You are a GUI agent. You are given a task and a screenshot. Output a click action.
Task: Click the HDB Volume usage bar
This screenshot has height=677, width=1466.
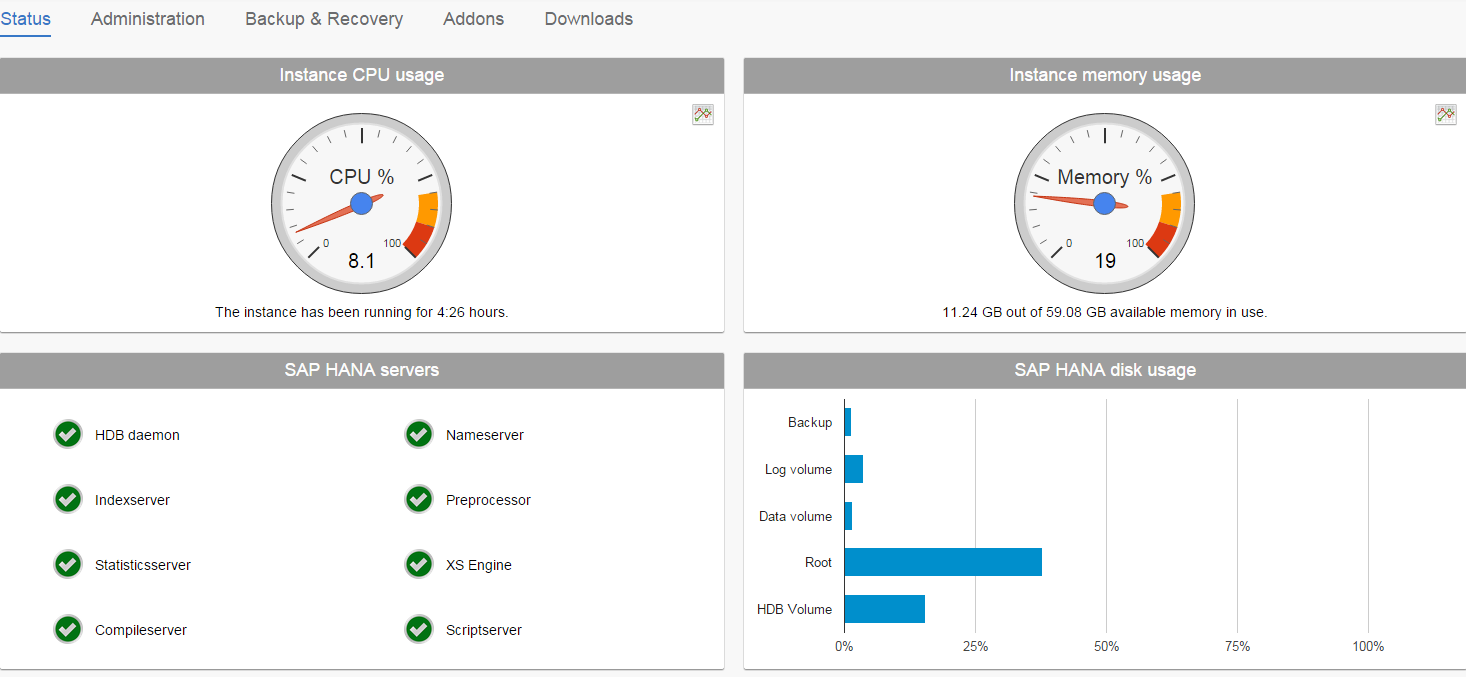[x=884, y=608]
